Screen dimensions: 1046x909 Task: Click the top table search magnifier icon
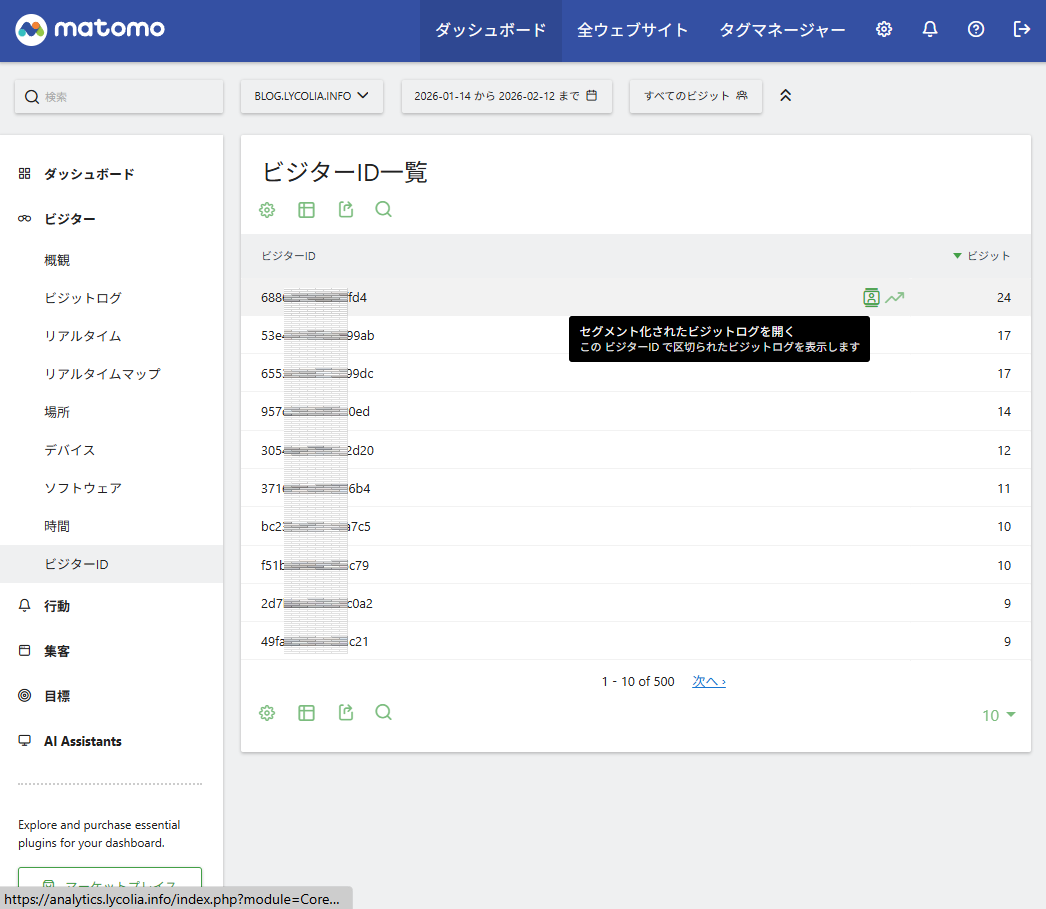383,210
